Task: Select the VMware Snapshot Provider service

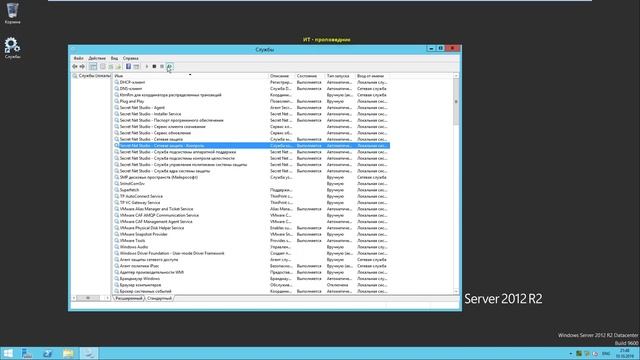Action: 251,234
